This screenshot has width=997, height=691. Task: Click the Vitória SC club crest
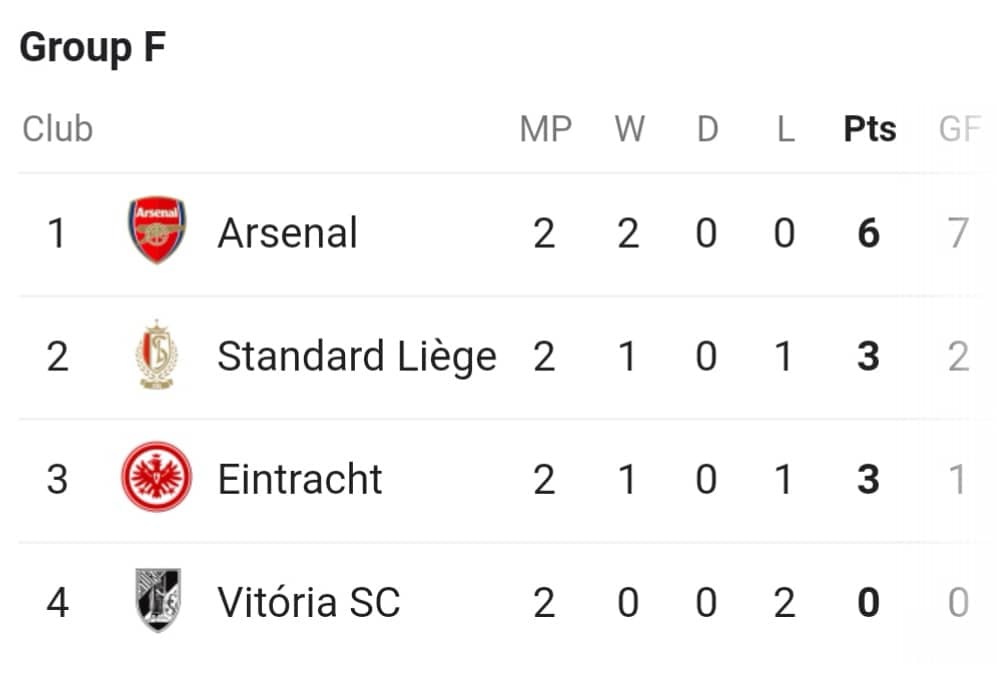point(158,599)
